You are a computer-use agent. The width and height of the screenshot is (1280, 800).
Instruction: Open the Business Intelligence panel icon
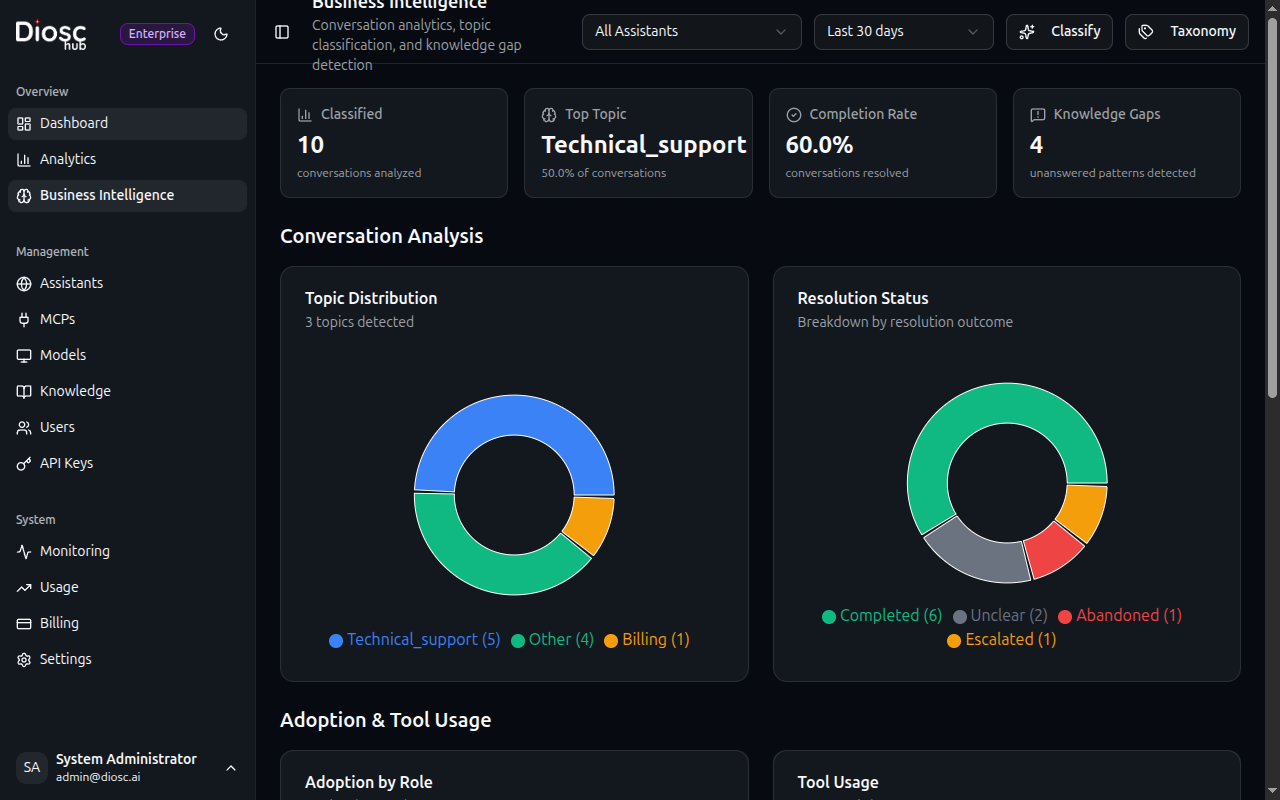[x=24, y=196]
